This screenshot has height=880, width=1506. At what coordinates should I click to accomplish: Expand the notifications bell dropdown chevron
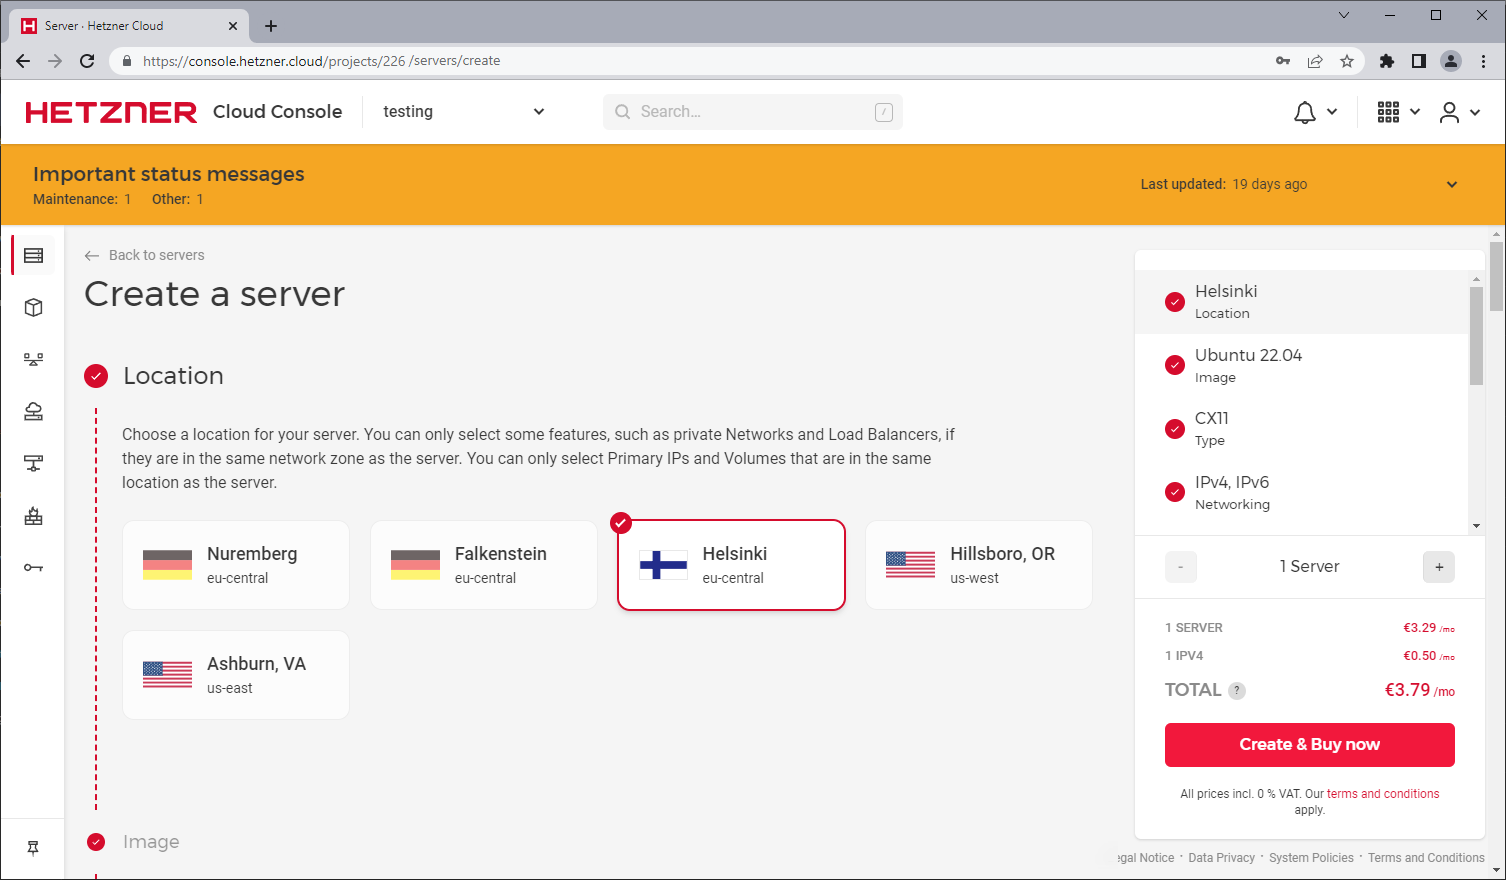click(x=1332, y=112)
